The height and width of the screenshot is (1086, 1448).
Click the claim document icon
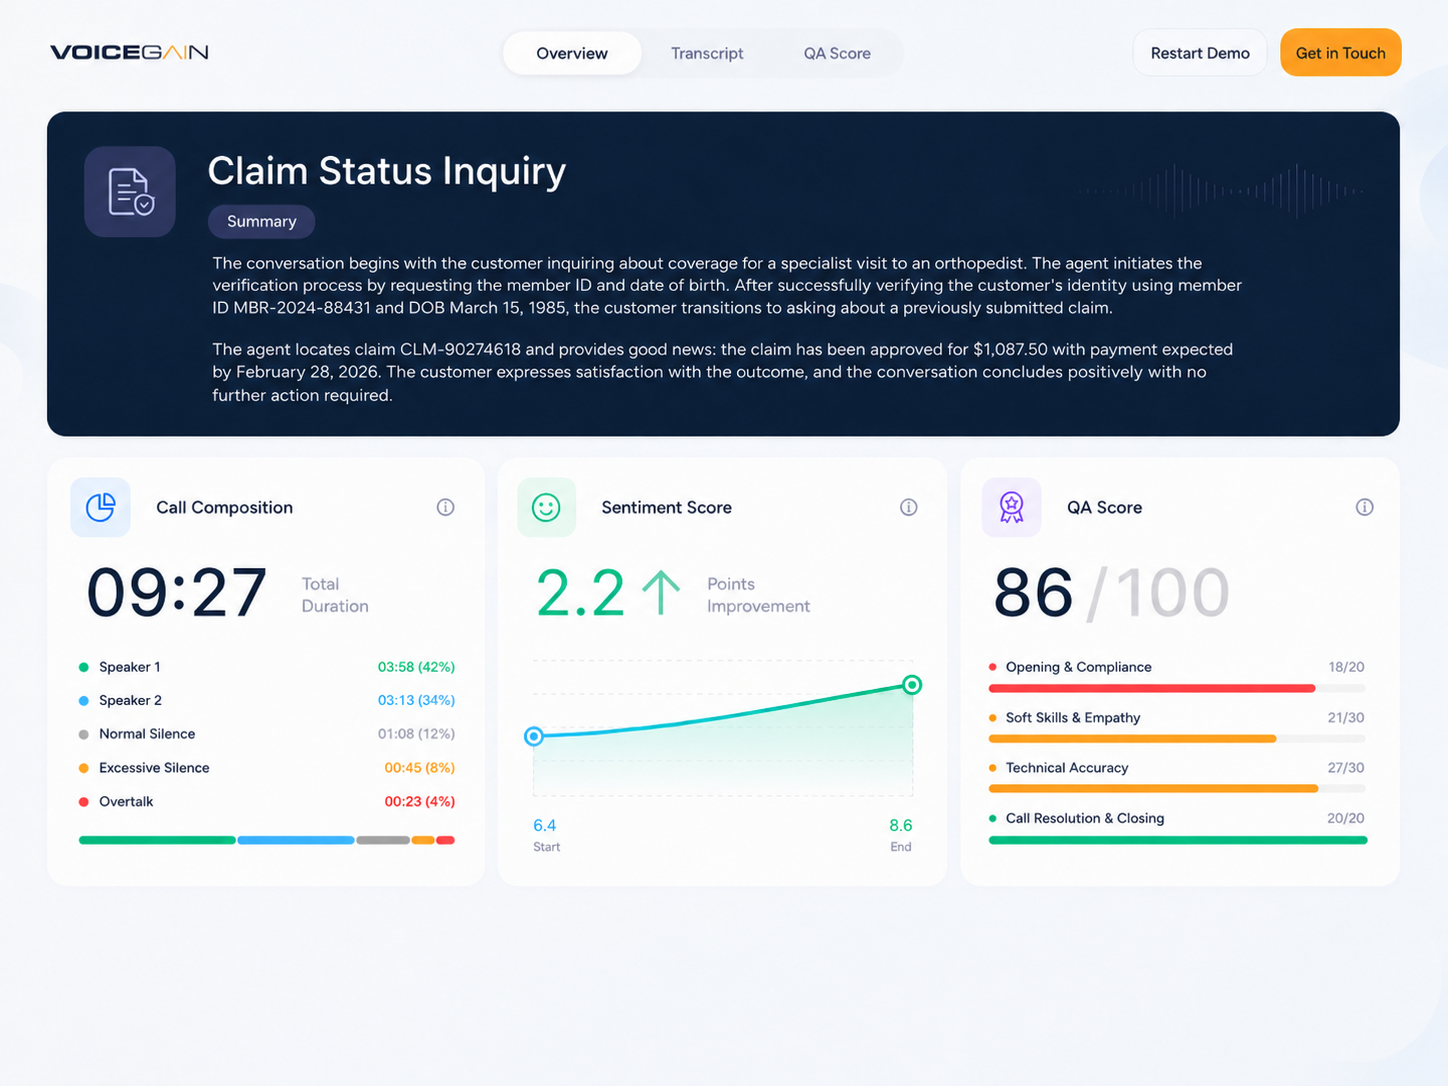tap(130, 192)
